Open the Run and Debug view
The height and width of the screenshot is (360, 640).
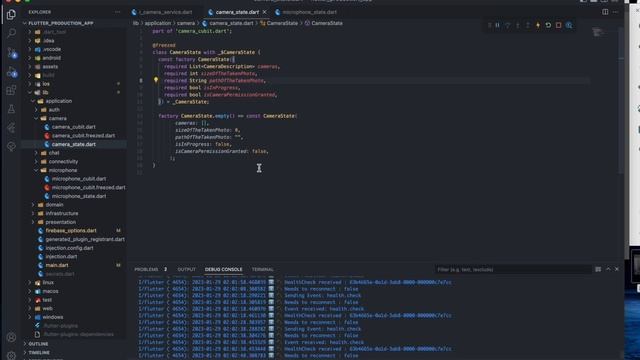[x=11, y=72]
